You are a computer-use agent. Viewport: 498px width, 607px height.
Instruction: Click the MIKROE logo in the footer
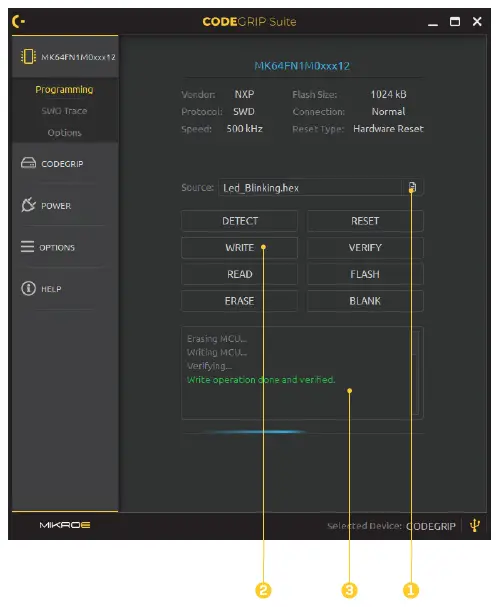(x=65, y=525)
